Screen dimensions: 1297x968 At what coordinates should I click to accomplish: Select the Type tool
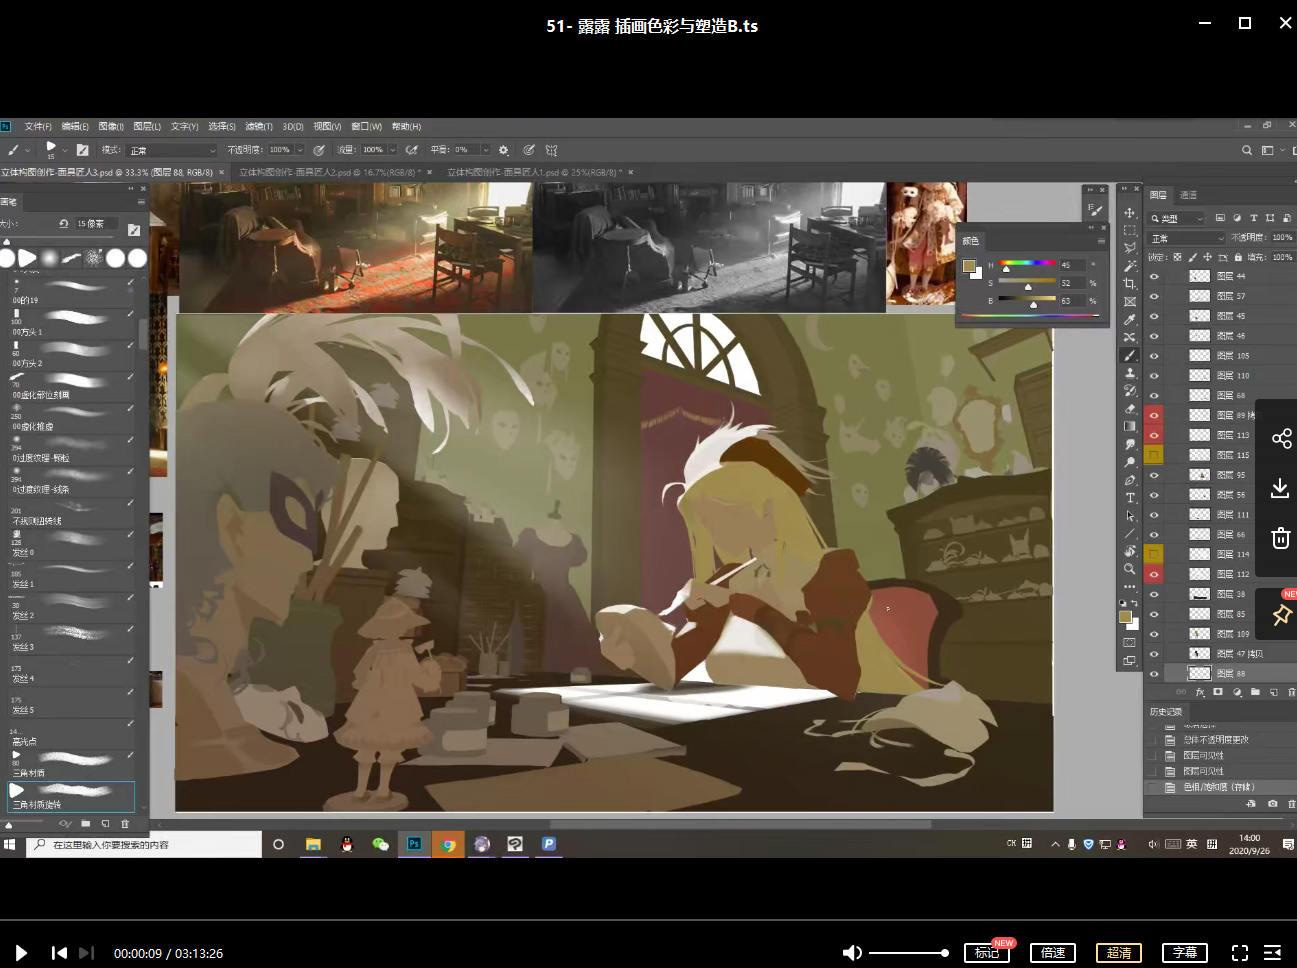(x=1130, y=498)
